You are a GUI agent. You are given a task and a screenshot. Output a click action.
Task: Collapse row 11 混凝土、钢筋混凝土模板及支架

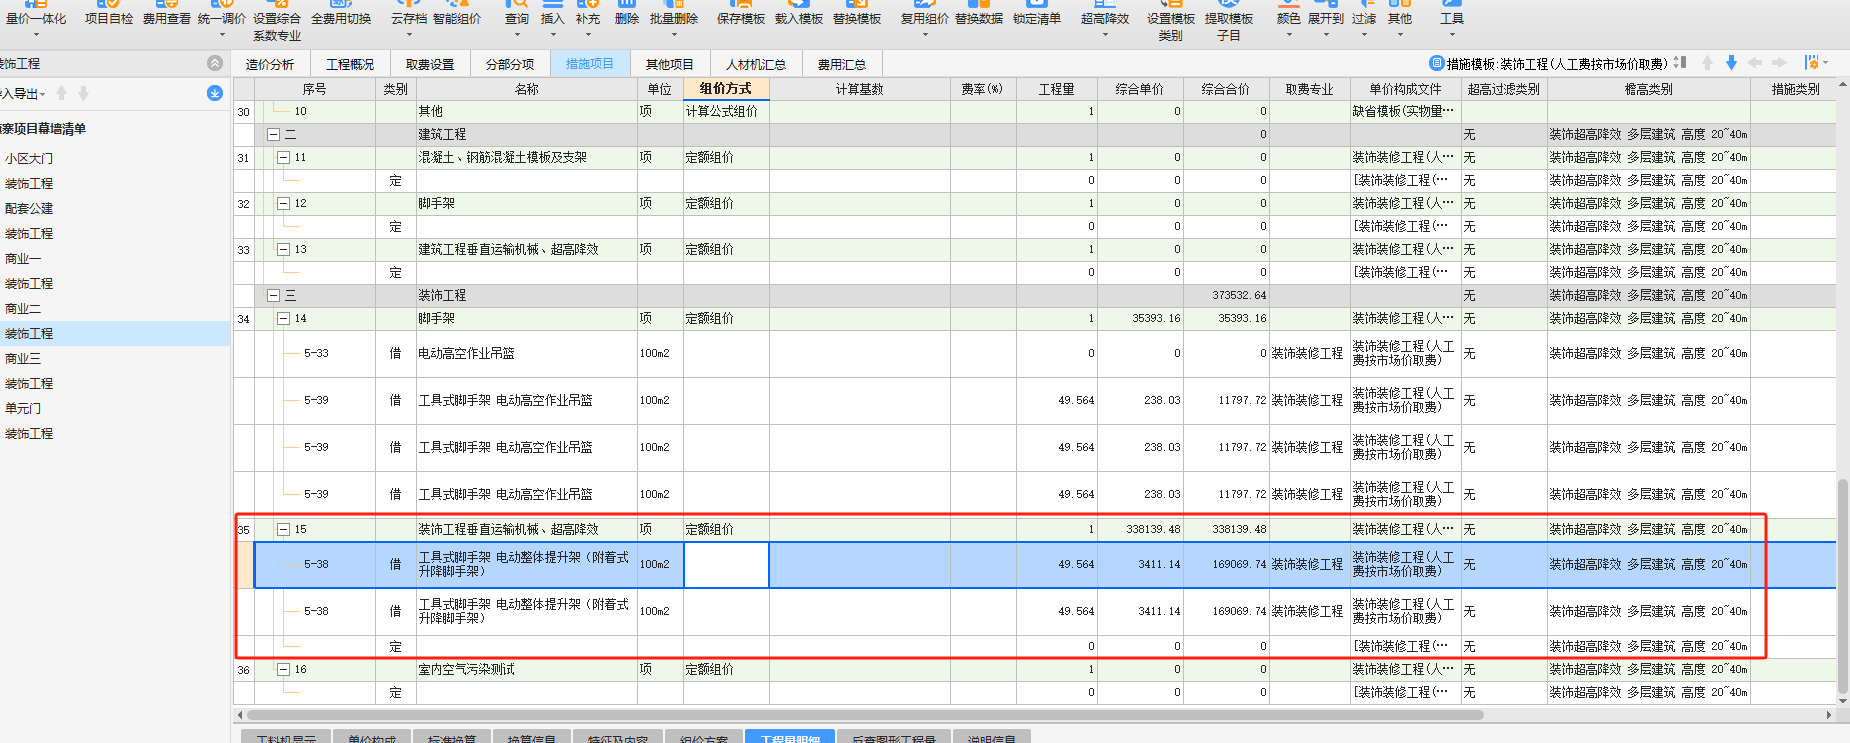pyautogui.click(x=283, y=157)
